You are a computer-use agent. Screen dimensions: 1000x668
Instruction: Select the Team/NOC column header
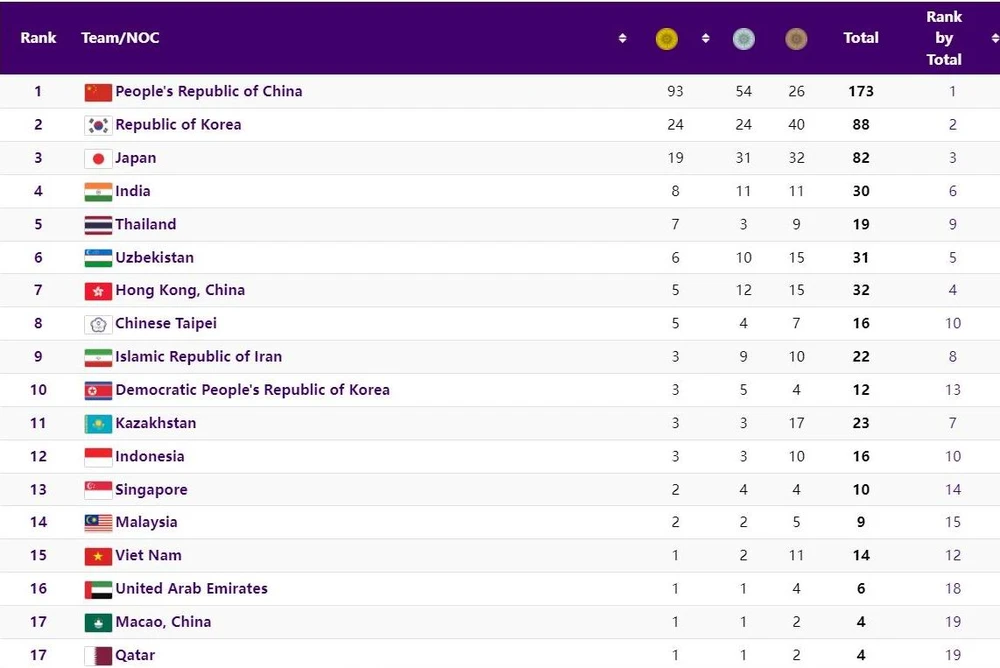(x=120, y=38)
